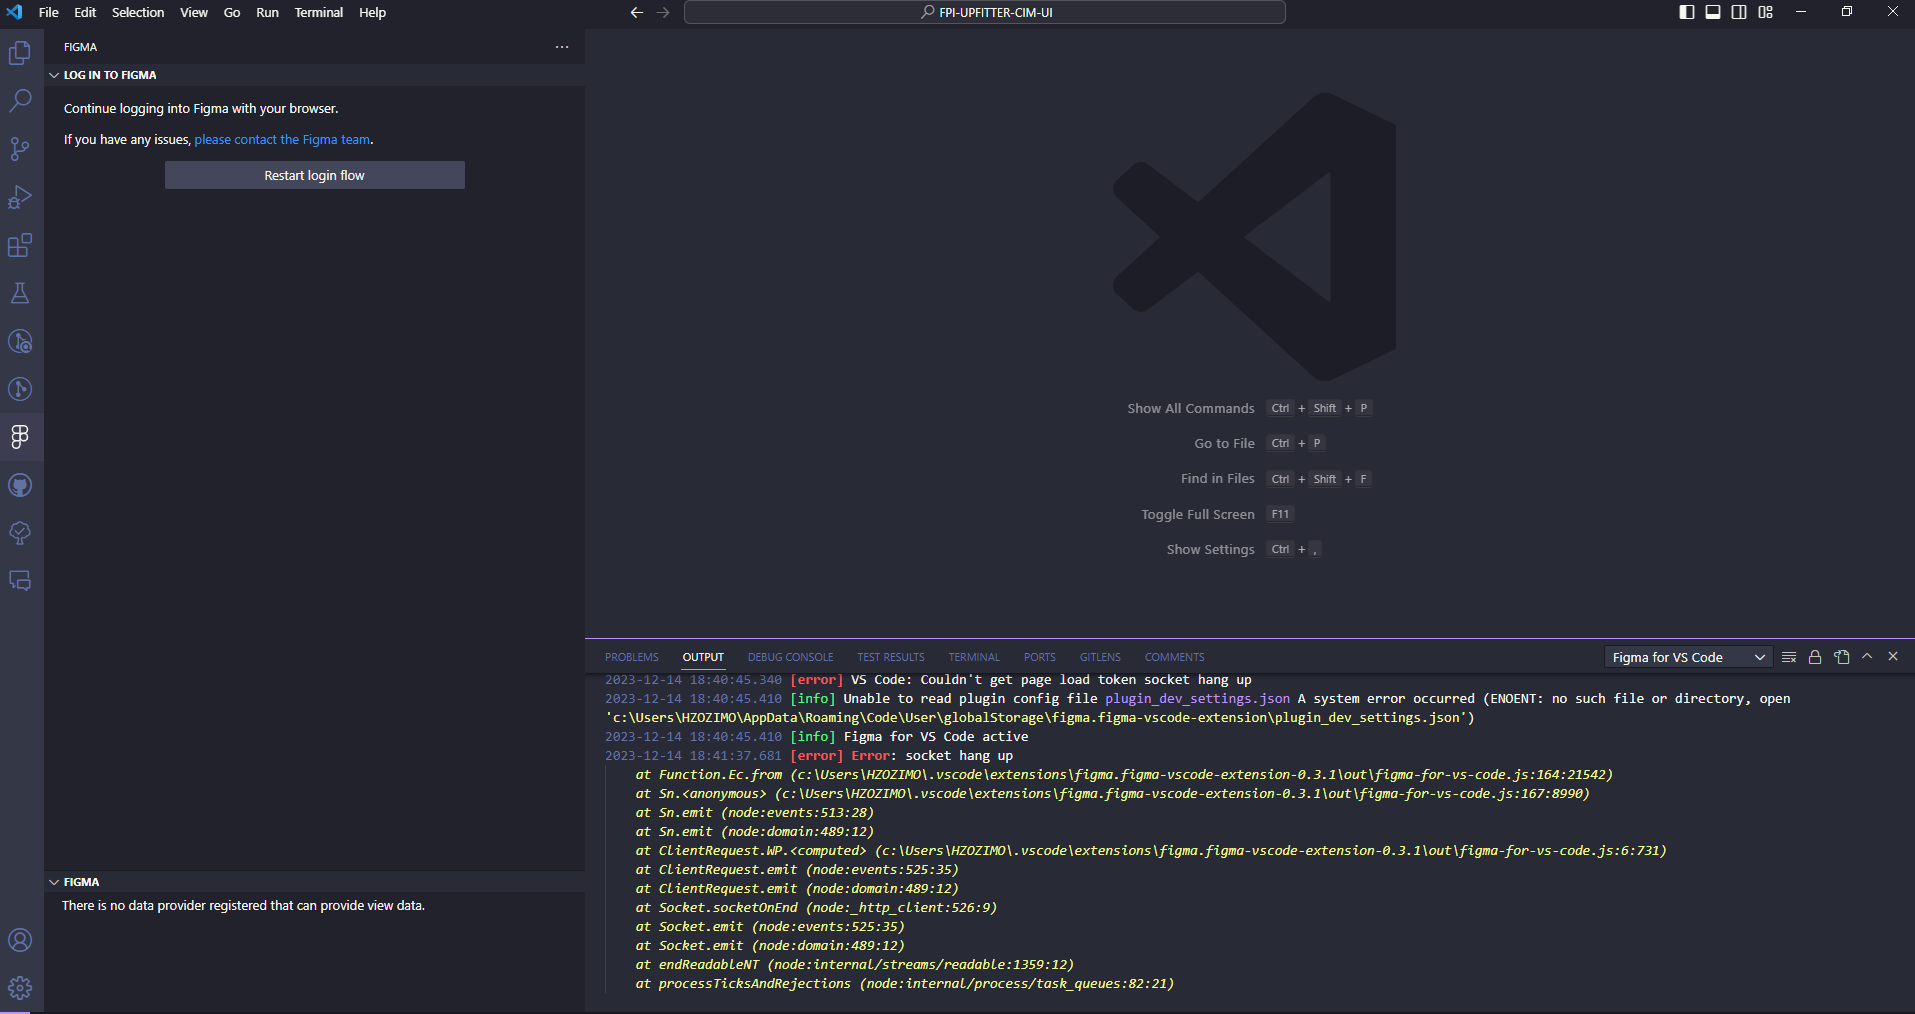Click 'Show All Commands' shortcut hint
Screen dimensions: 1915x1014
point(1190,408)
